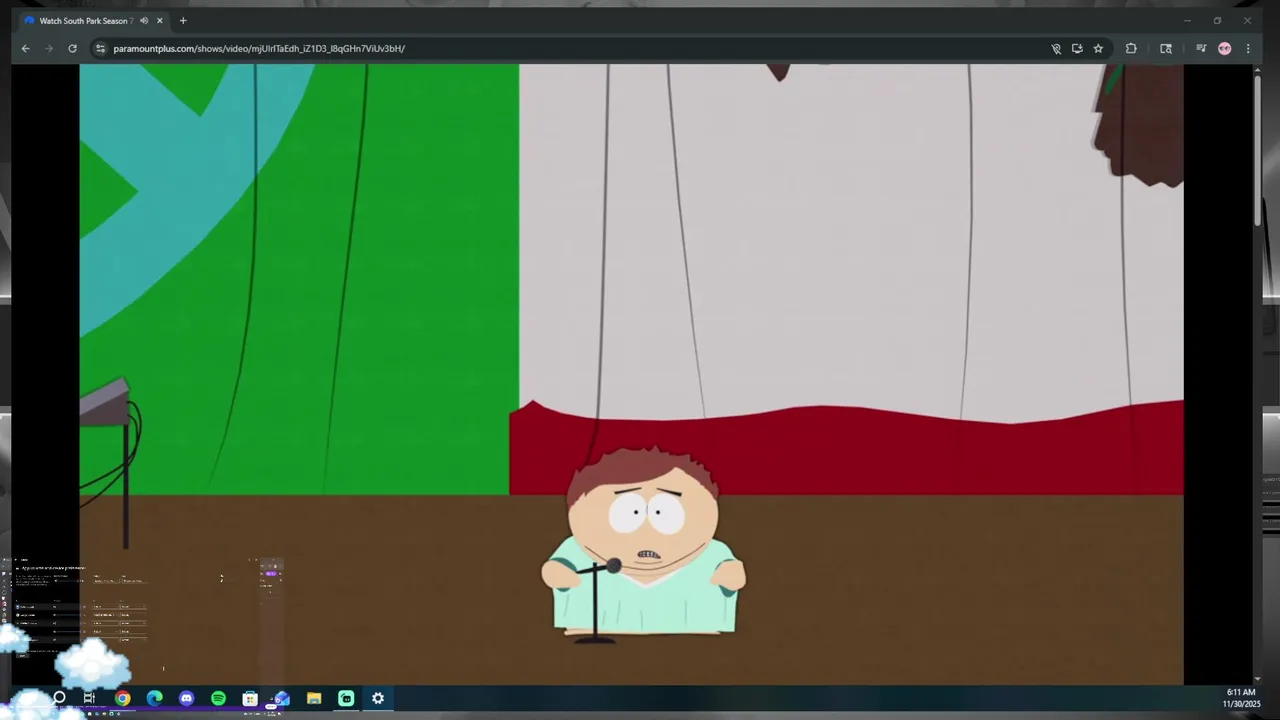Close the Watch South Park tab

tap(159, 20)
